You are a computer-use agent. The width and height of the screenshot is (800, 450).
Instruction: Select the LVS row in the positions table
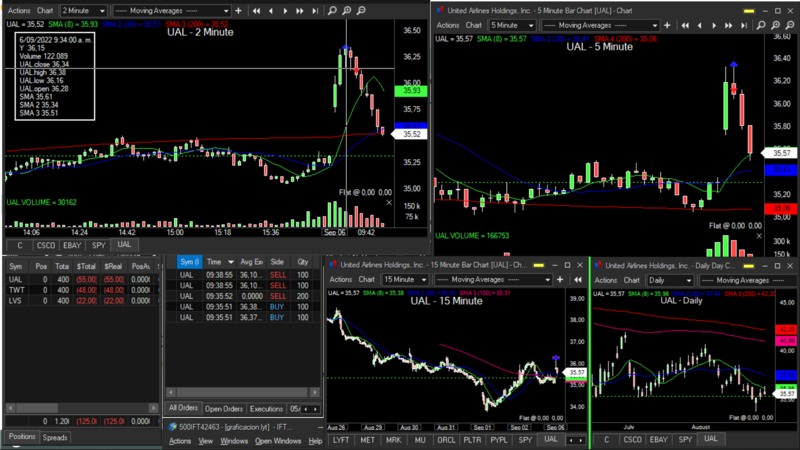point(16,300)
